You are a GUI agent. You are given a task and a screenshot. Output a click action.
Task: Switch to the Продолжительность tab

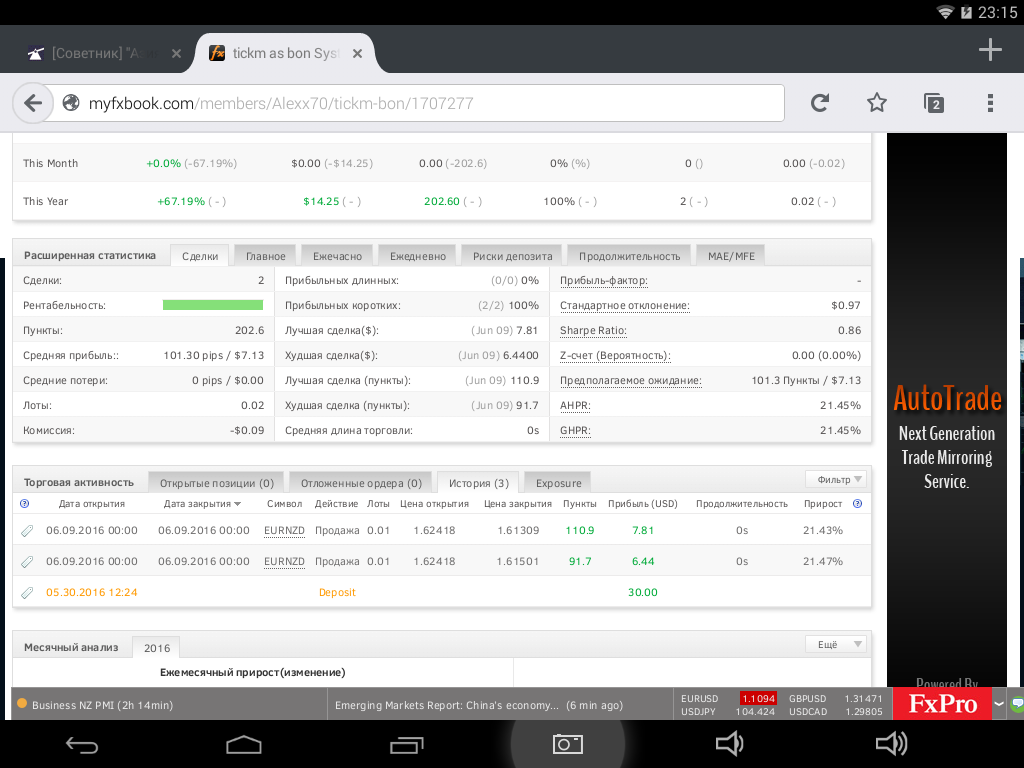(630, 256)
